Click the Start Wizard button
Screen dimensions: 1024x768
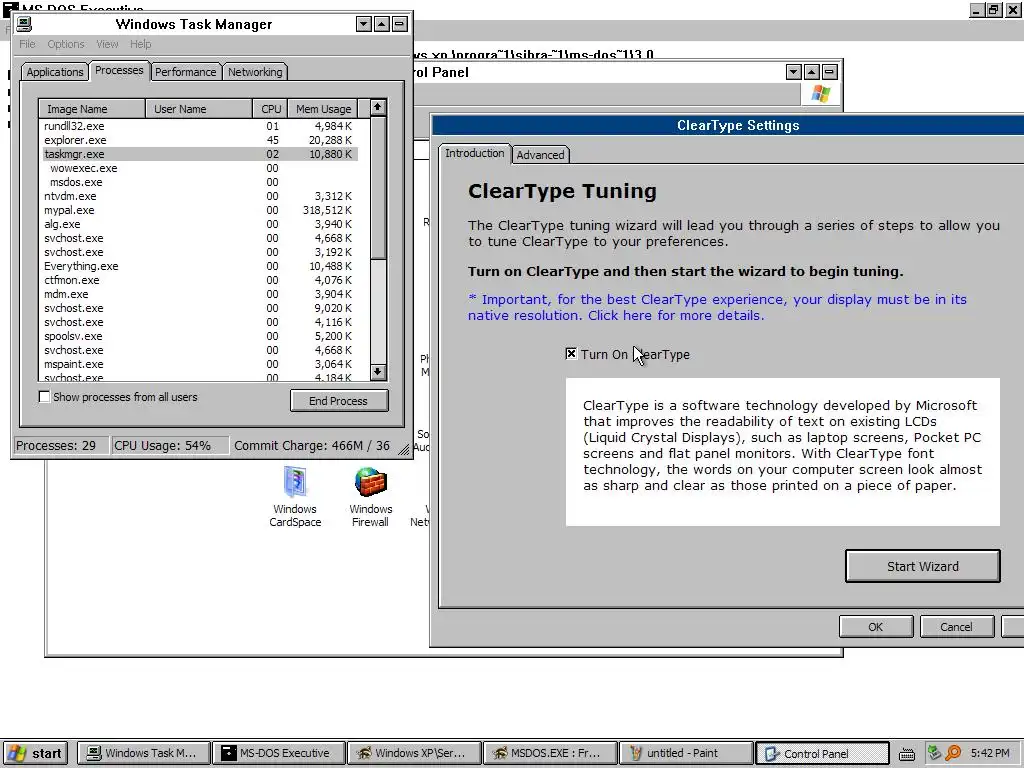pyautogui.click(x=922, y=566)
